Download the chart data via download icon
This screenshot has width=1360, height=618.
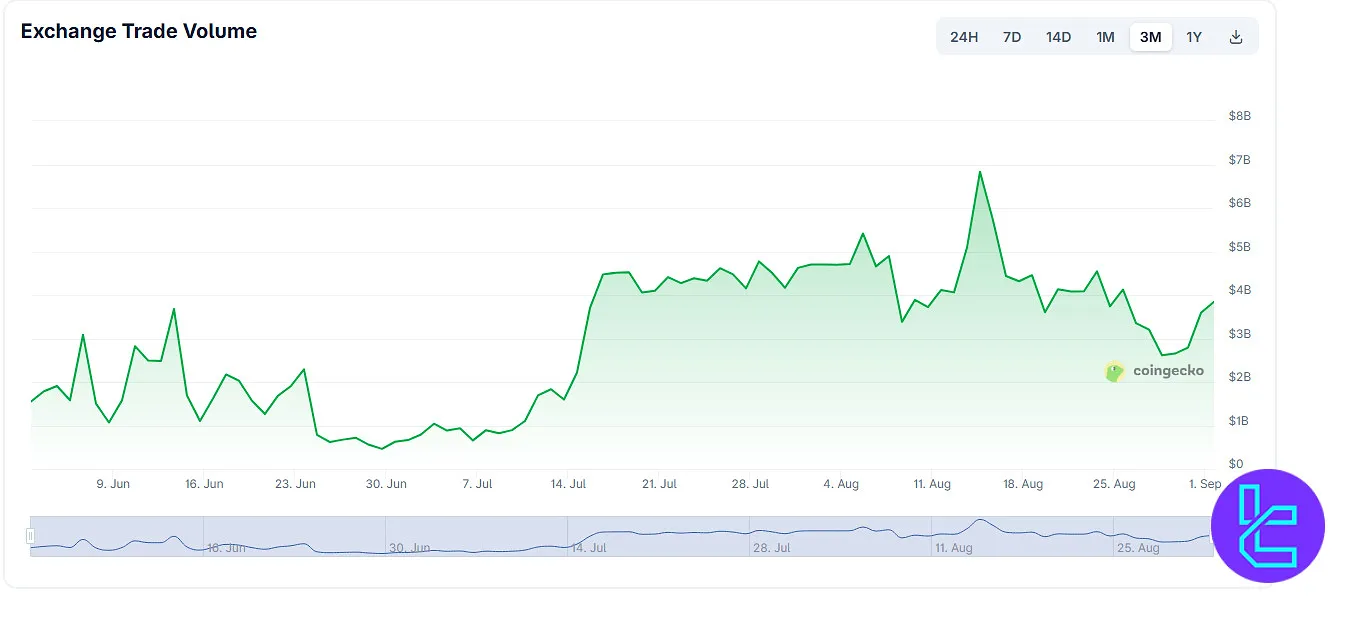coord(1236,37)
